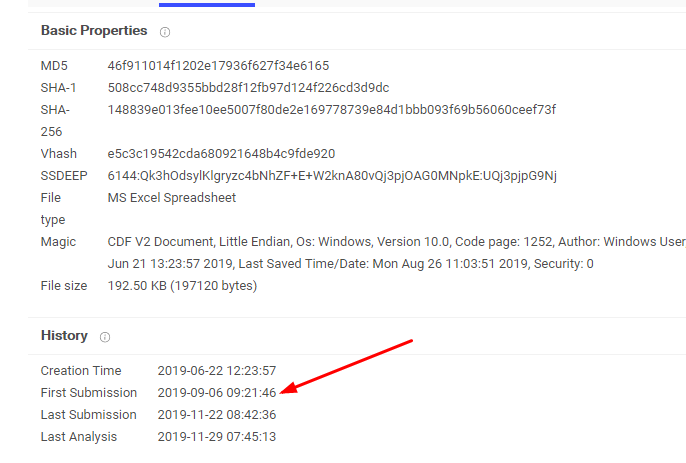Select the SHA-256 hash value
This screenshot has height=463, width=686.
(331, 110)
